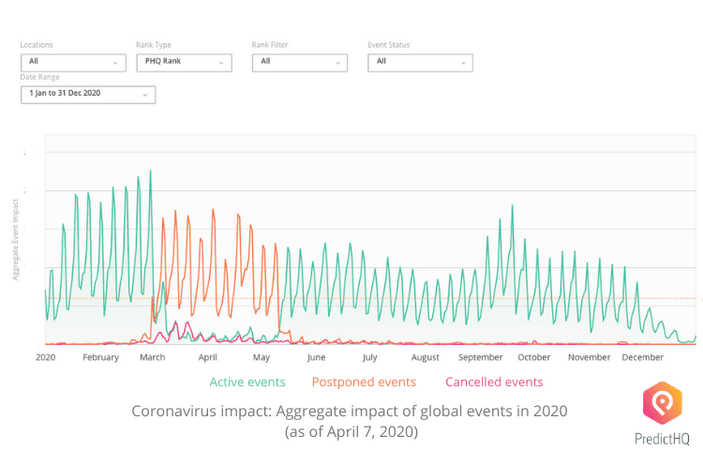Toggle the Active events legend series
Screen dimensions: 703x467
coord(248,382)
